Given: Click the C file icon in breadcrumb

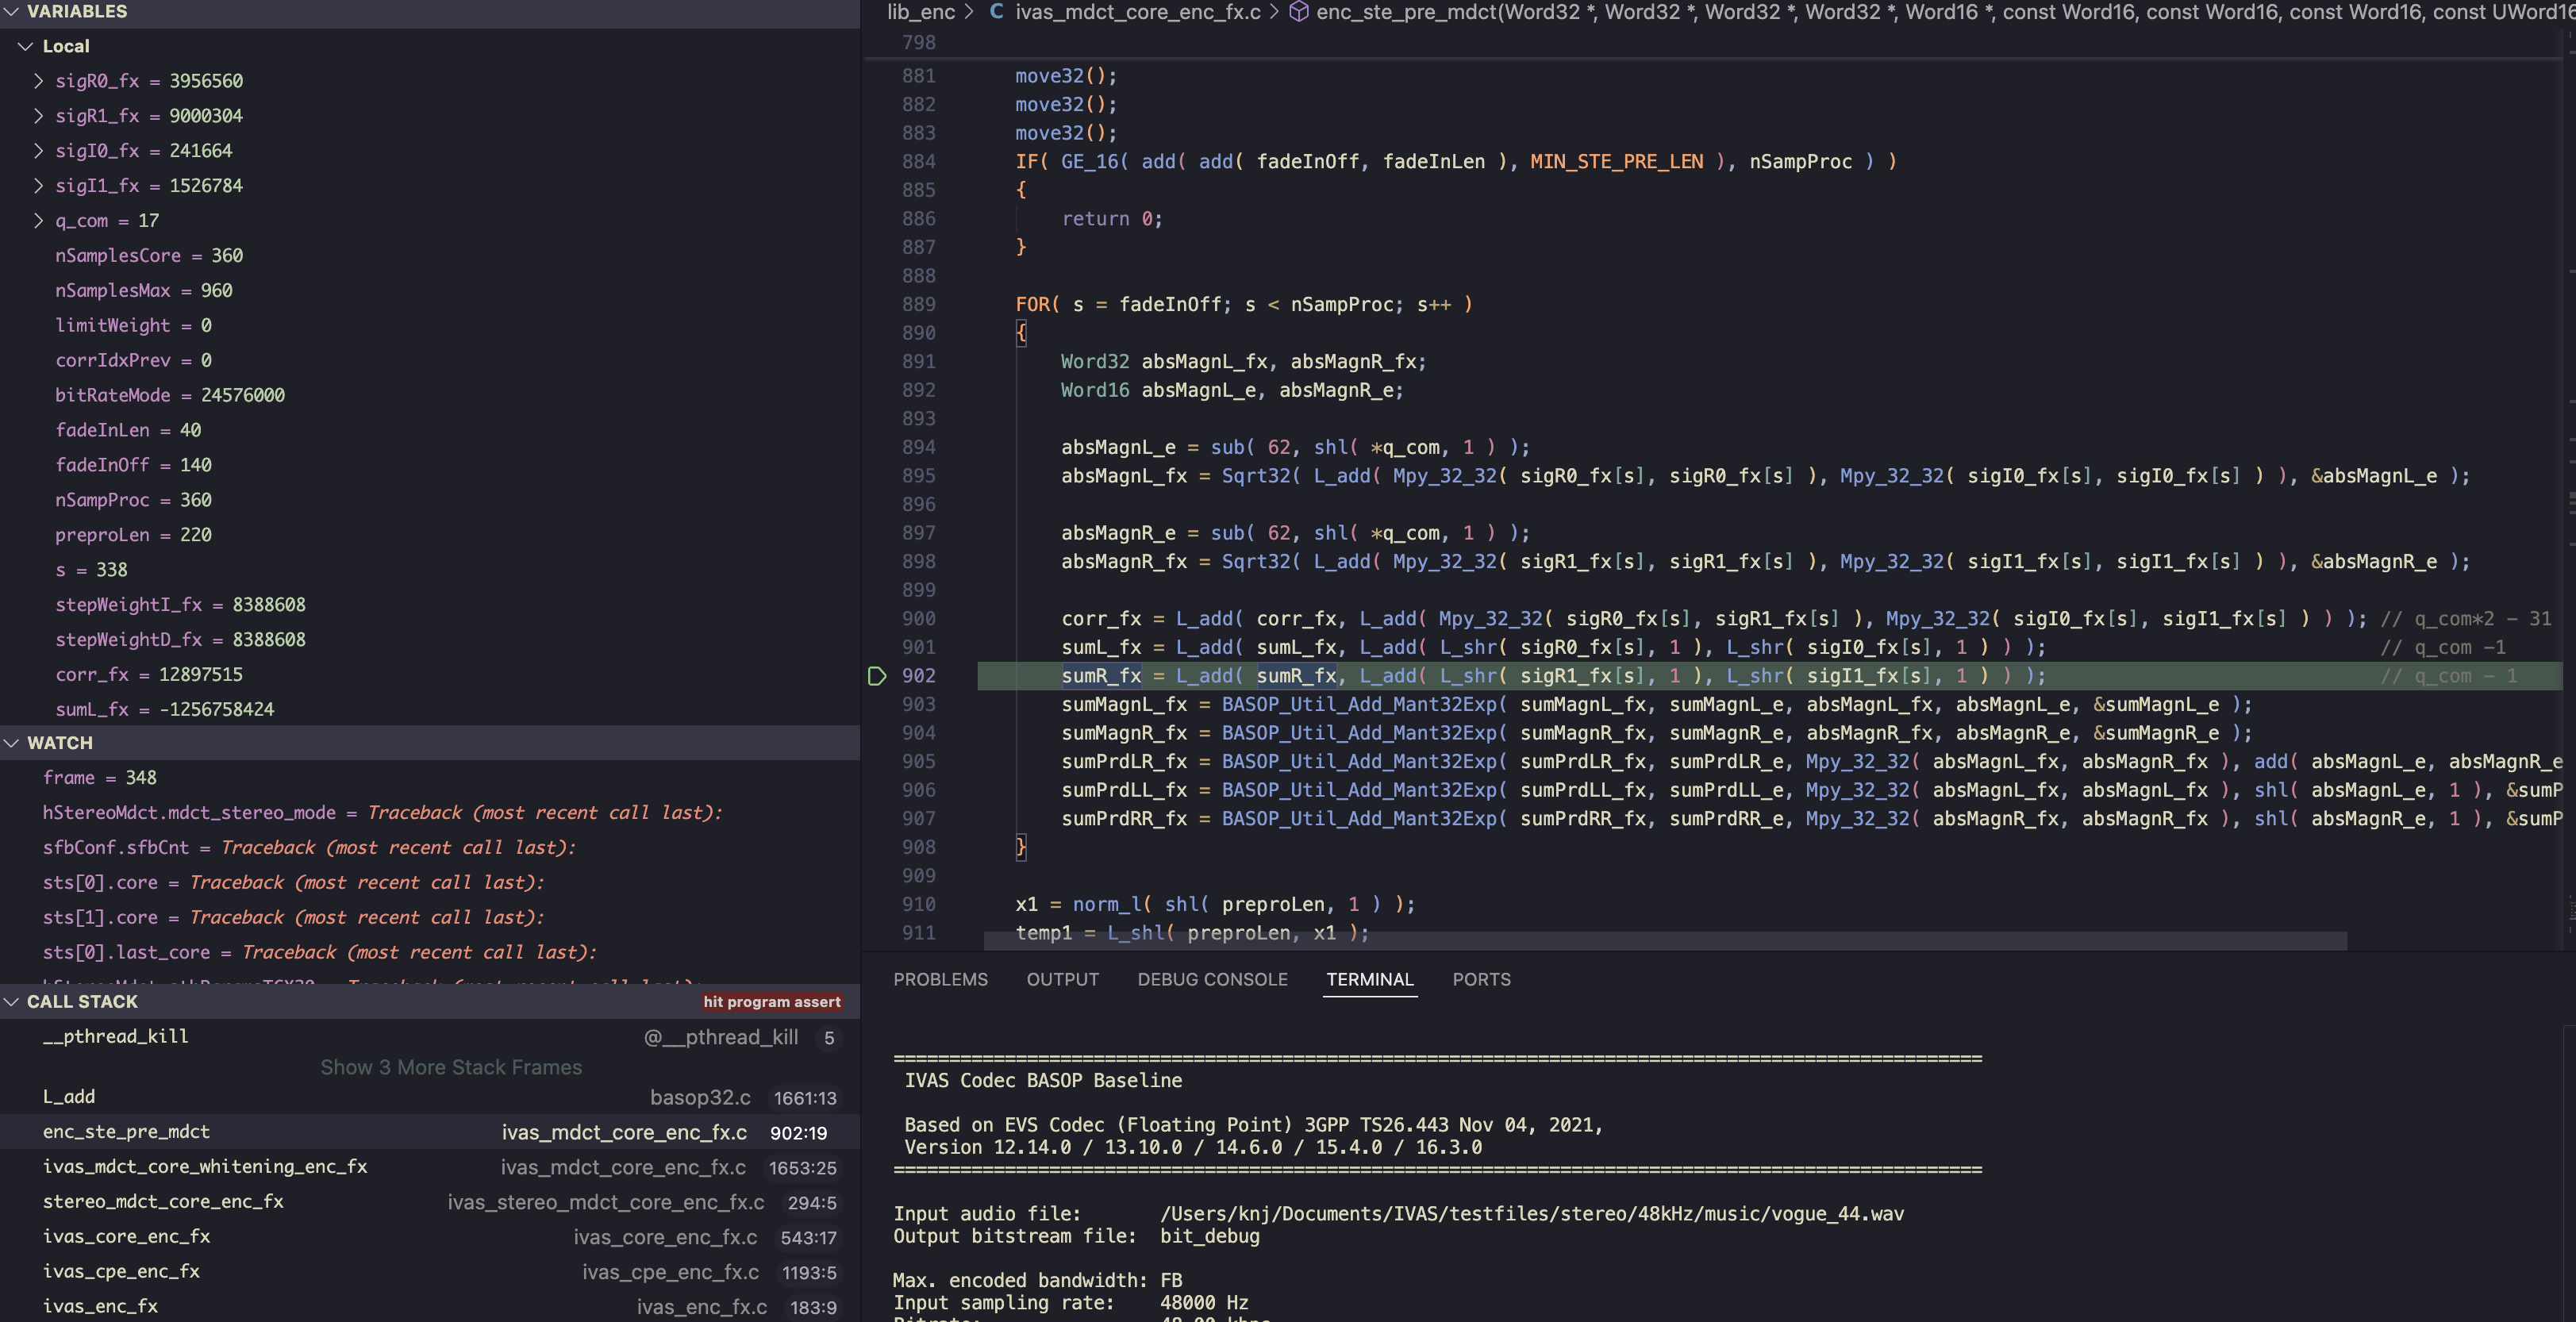Looking at the screenshot, I should pos(996,12).
